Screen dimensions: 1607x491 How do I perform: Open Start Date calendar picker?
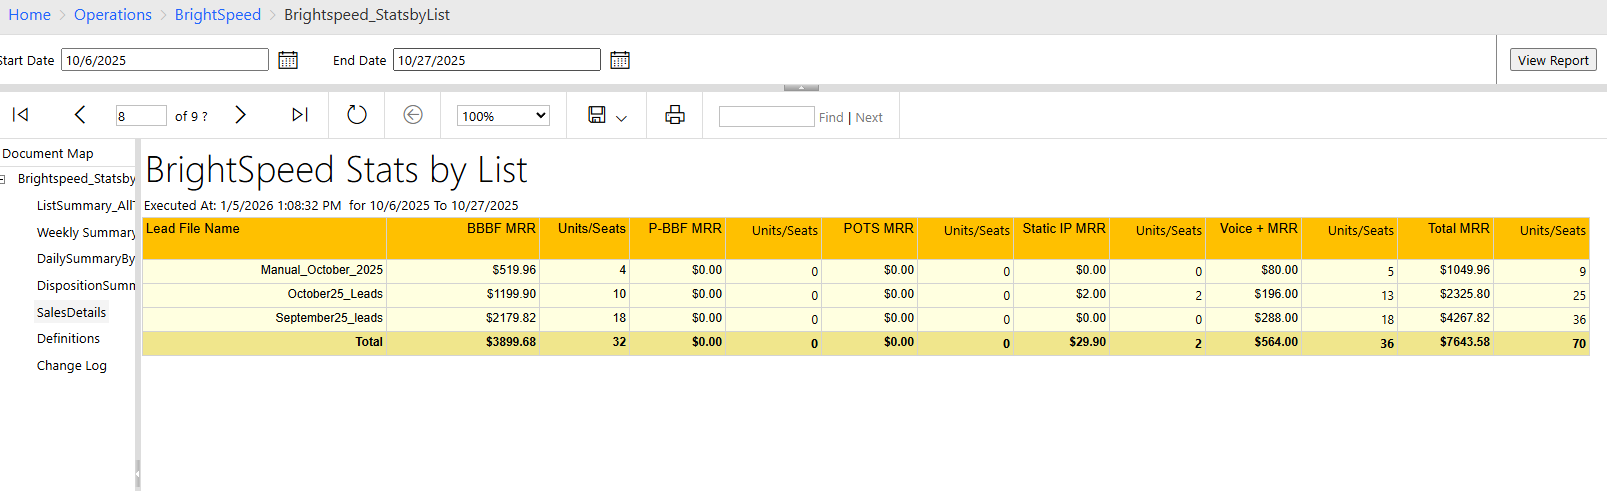[288, 60]
